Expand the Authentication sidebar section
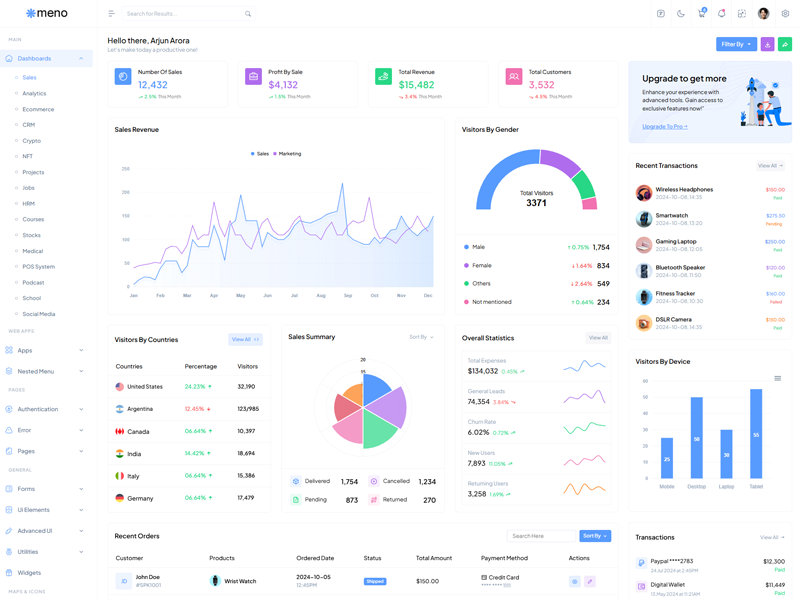The width and height of the screenshot is (800, 600). coord(44,409)
